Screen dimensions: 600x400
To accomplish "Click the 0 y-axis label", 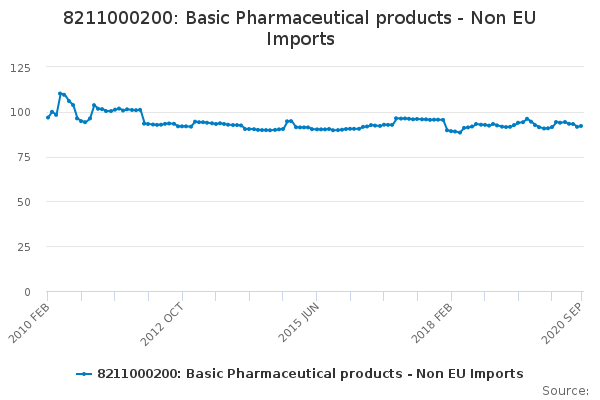I will [x=27, y=292].
